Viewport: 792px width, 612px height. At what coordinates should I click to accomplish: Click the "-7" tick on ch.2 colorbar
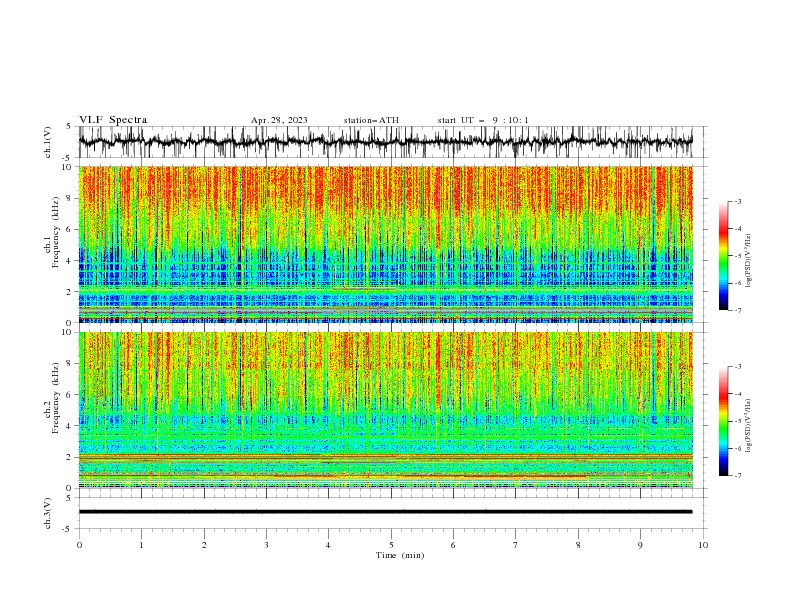tap(738, 475)
